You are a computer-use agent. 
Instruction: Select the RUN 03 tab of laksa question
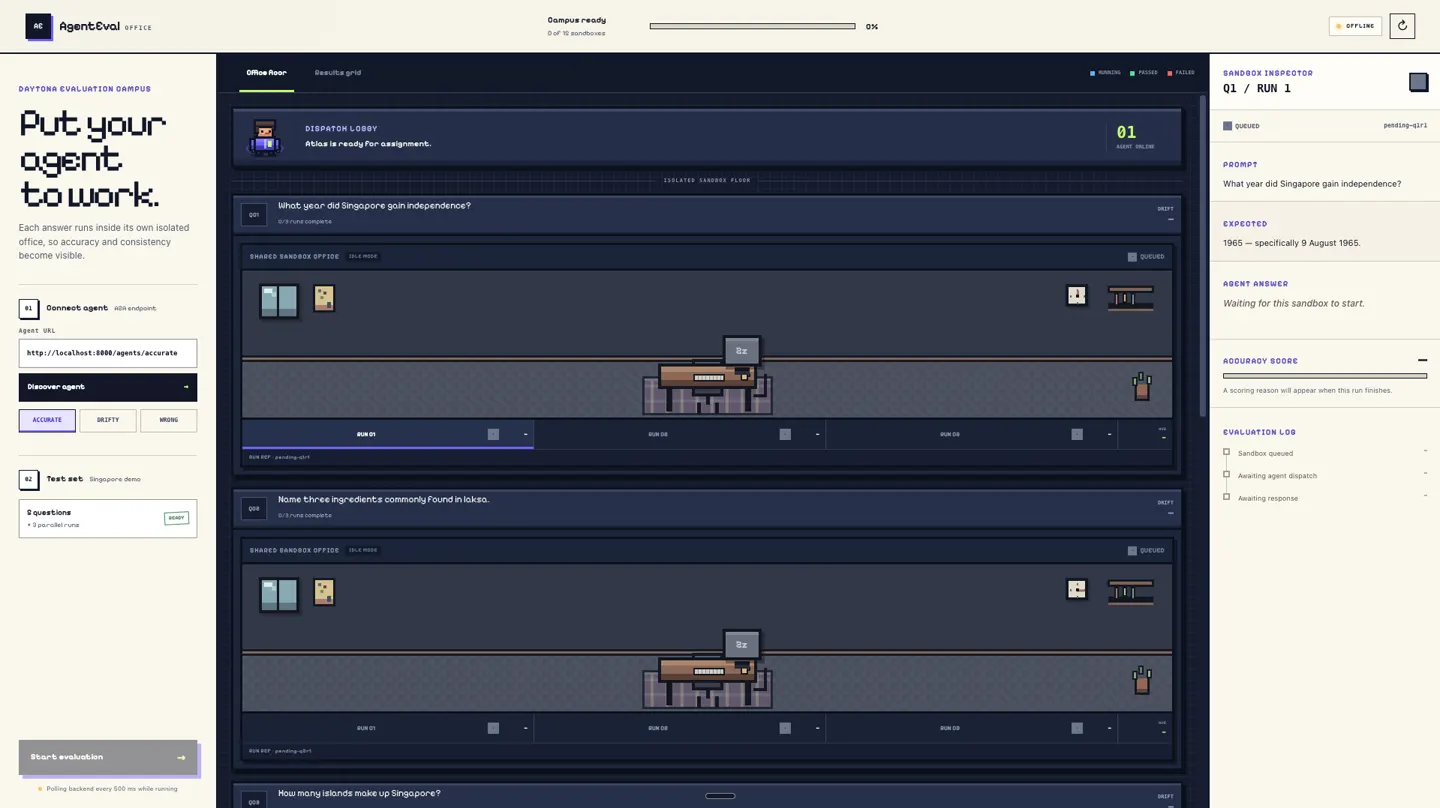pyautogui.click(x=971, y=728)
